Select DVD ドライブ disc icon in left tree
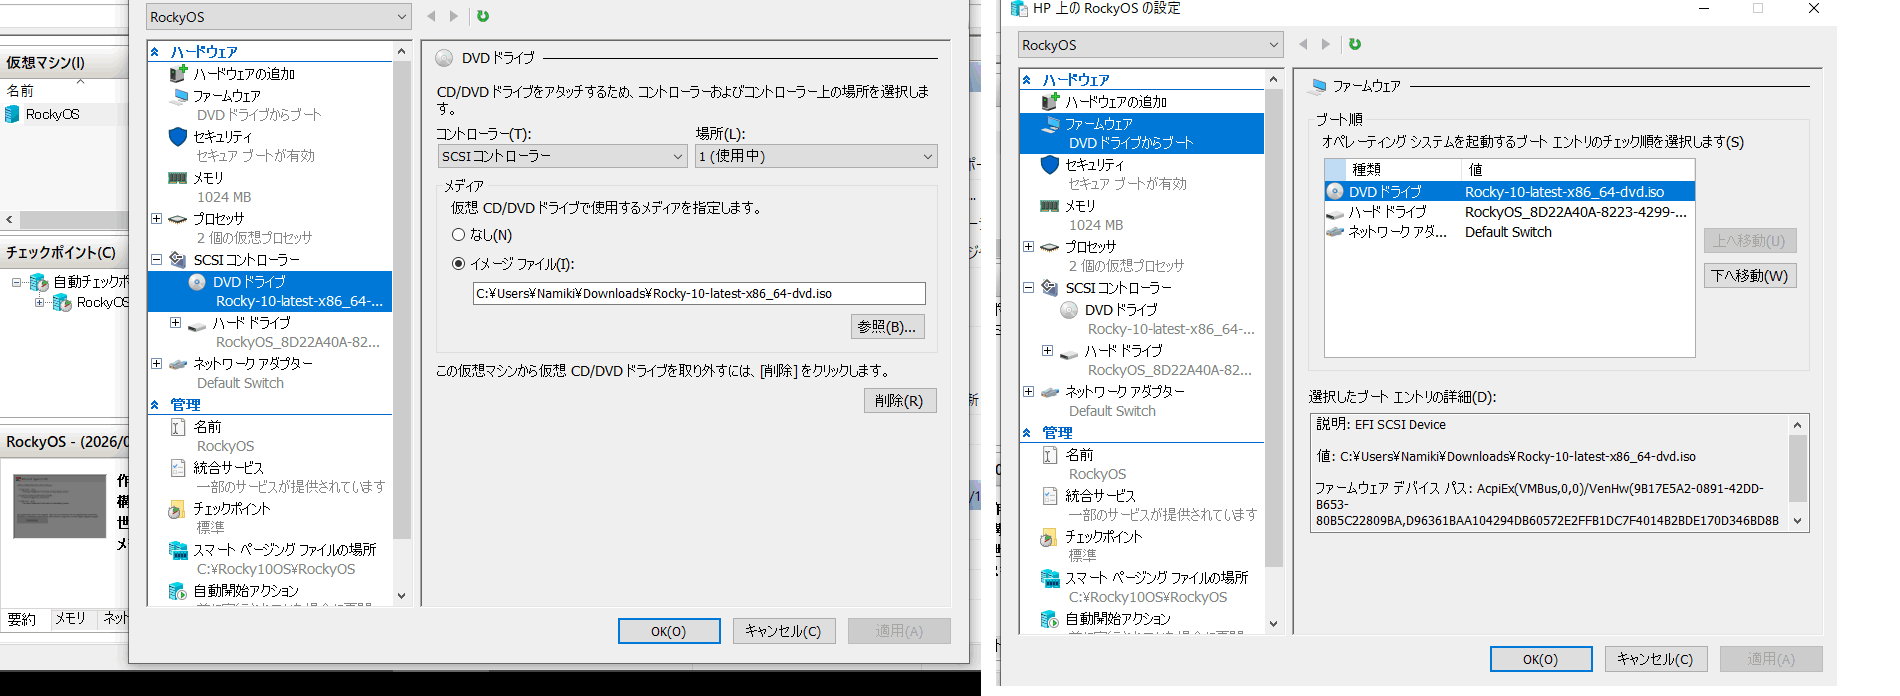The width and height of the screenshot is (1900, 696). pyautogui.click(x=198, y=282)
